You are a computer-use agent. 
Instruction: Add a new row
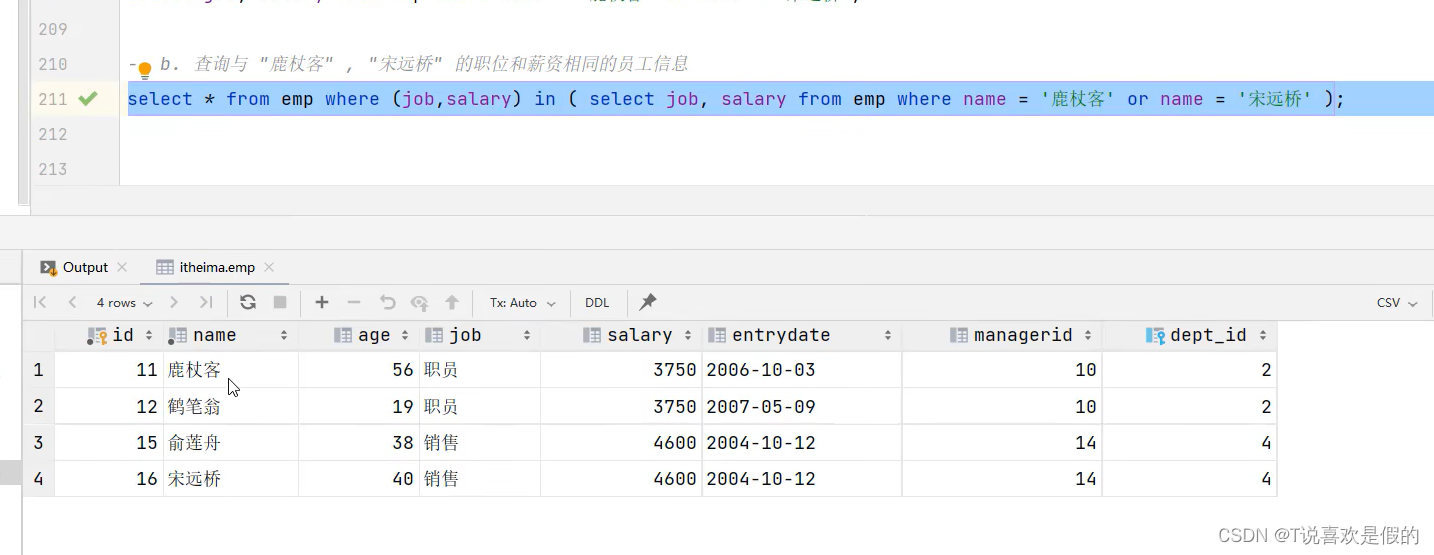[322, 302]
